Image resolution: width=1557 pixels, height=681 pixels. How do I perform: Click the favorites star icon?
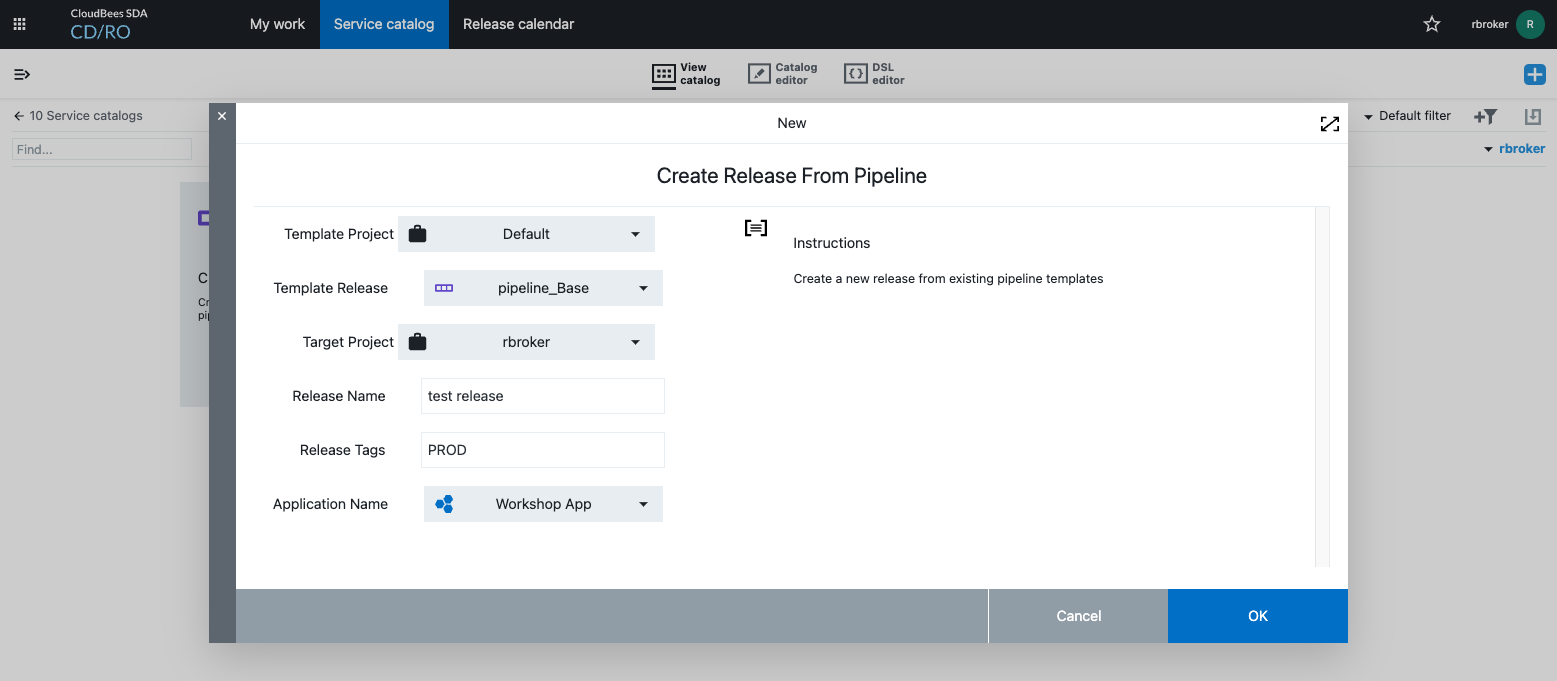point(1431,24)
